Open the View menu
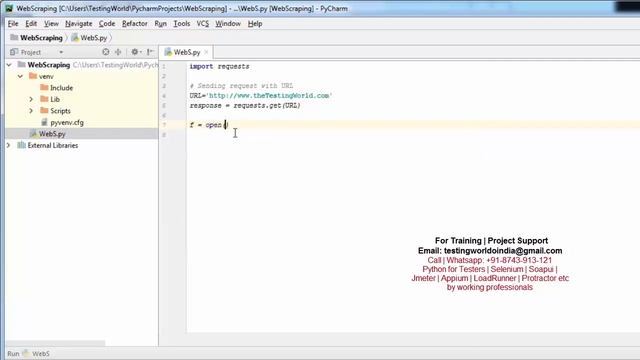 click(x=51, y=24)
